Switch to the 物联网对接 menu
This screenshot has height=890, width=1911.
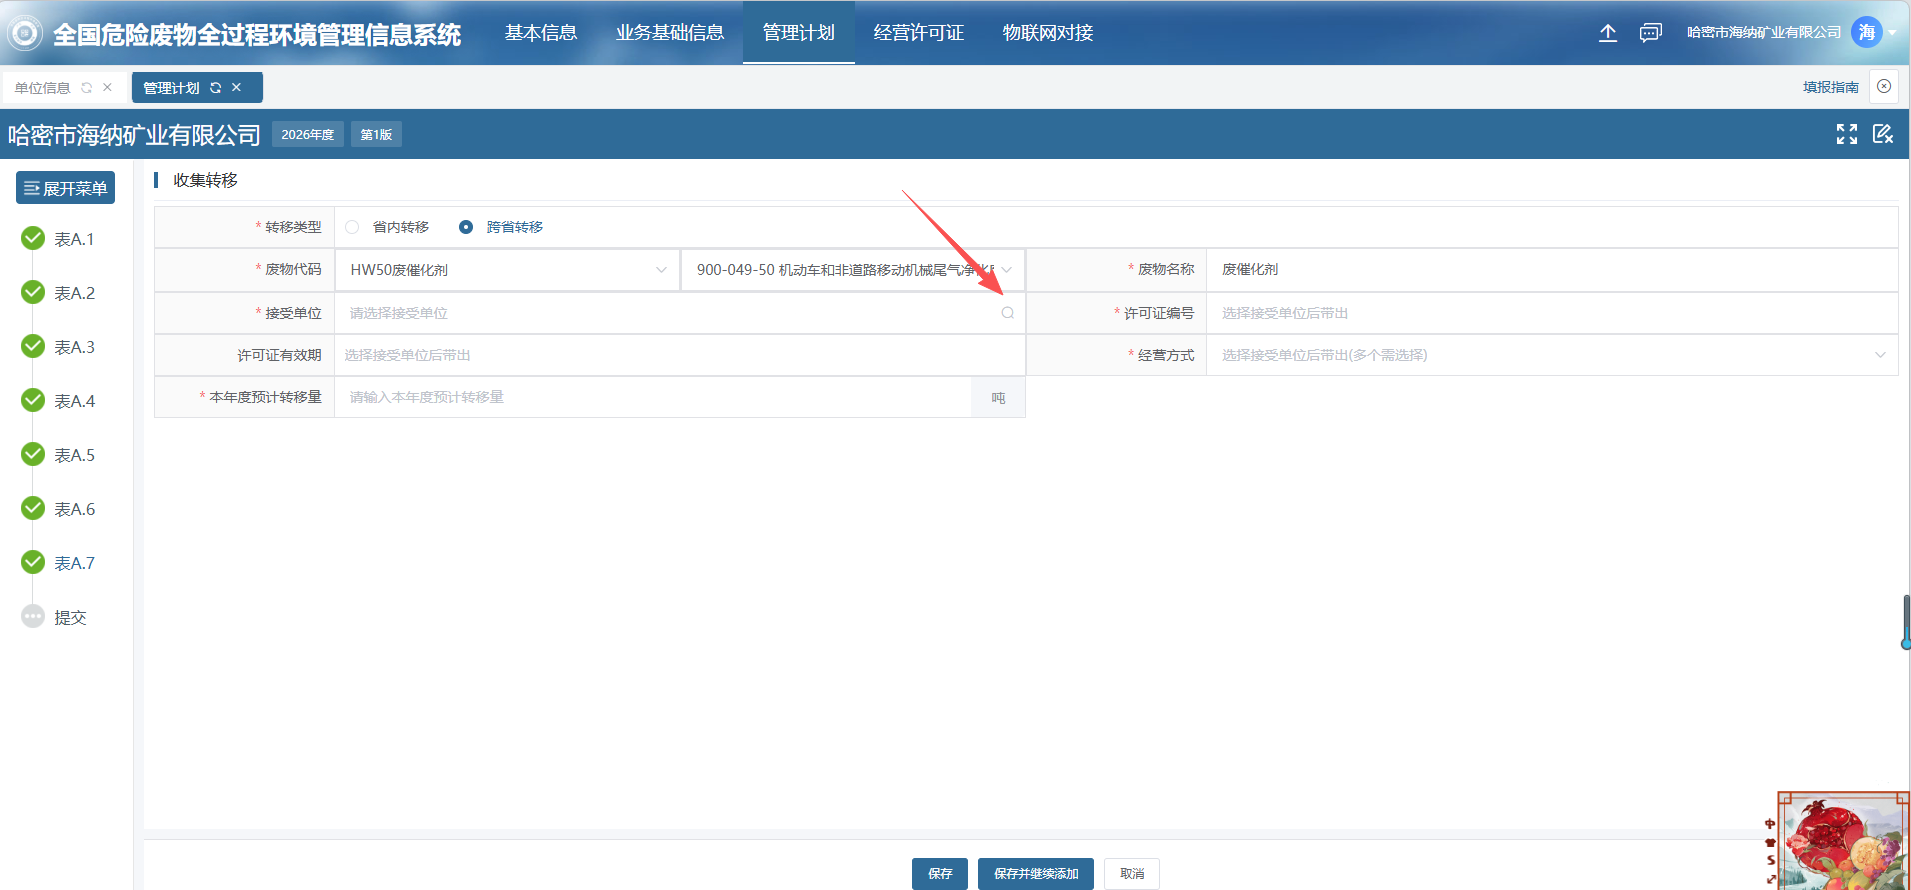[x=1047, y=33]
